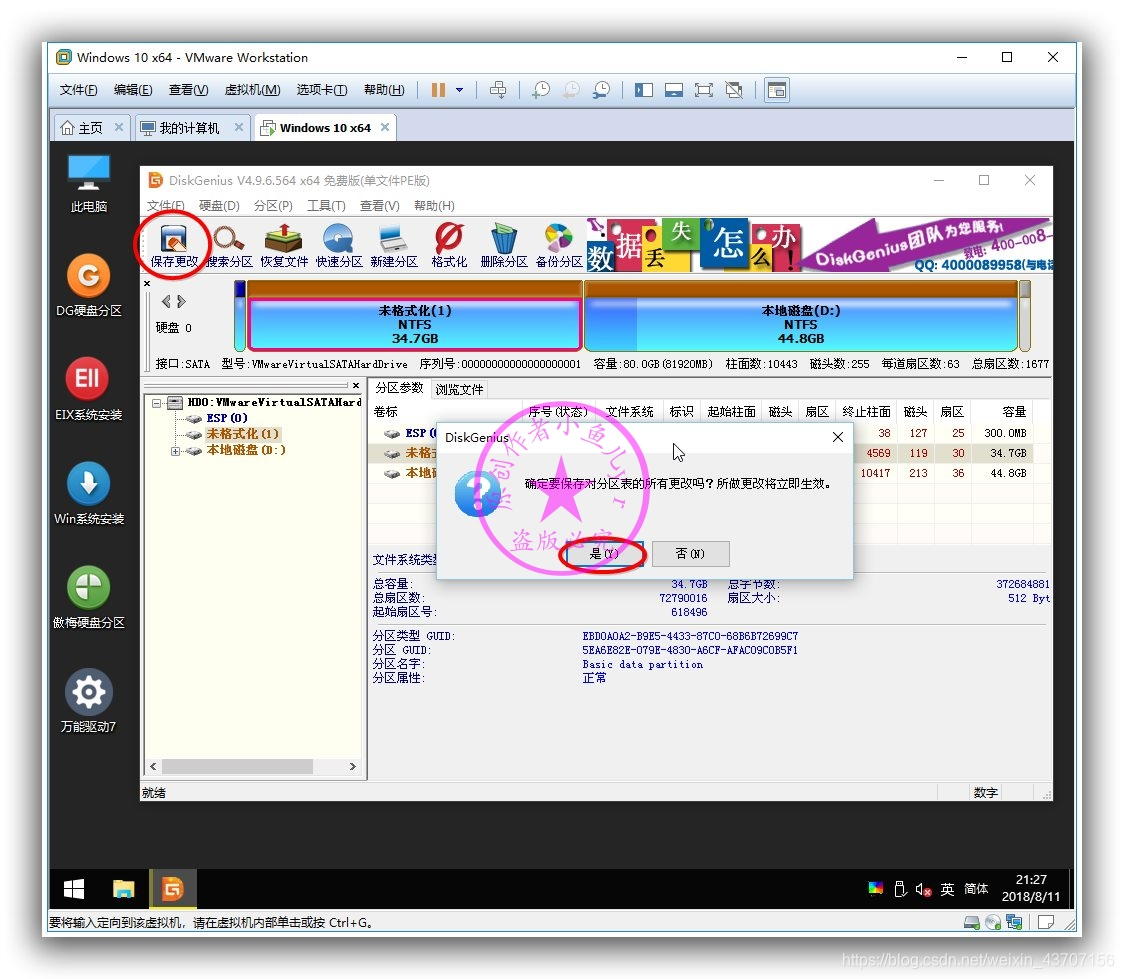Open DiskGenius 分区(P) menu
The height and width of the screenshot is (979, 1124).
click(273, 206)
